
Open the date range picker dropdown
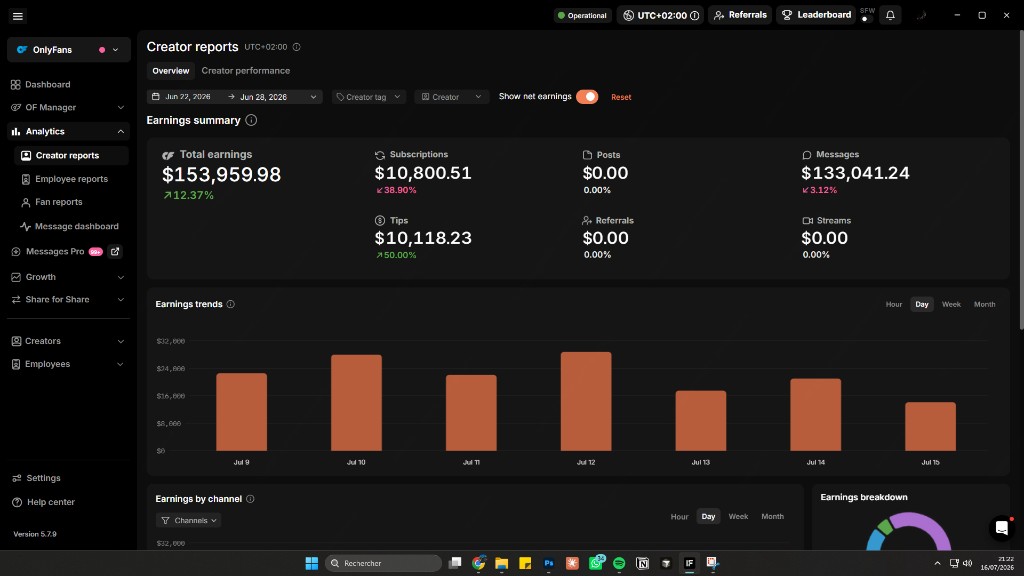[x=234, y=97]
